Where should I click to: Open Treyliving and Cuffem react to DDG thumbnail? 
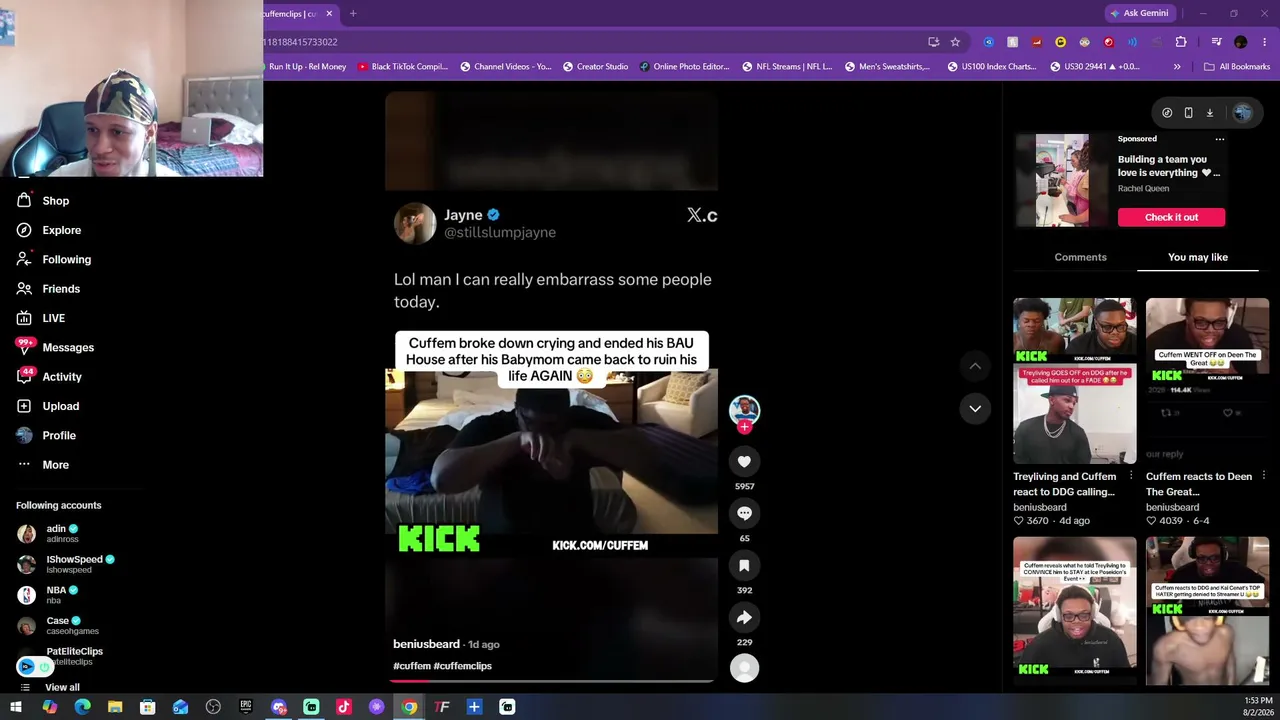1075,381
